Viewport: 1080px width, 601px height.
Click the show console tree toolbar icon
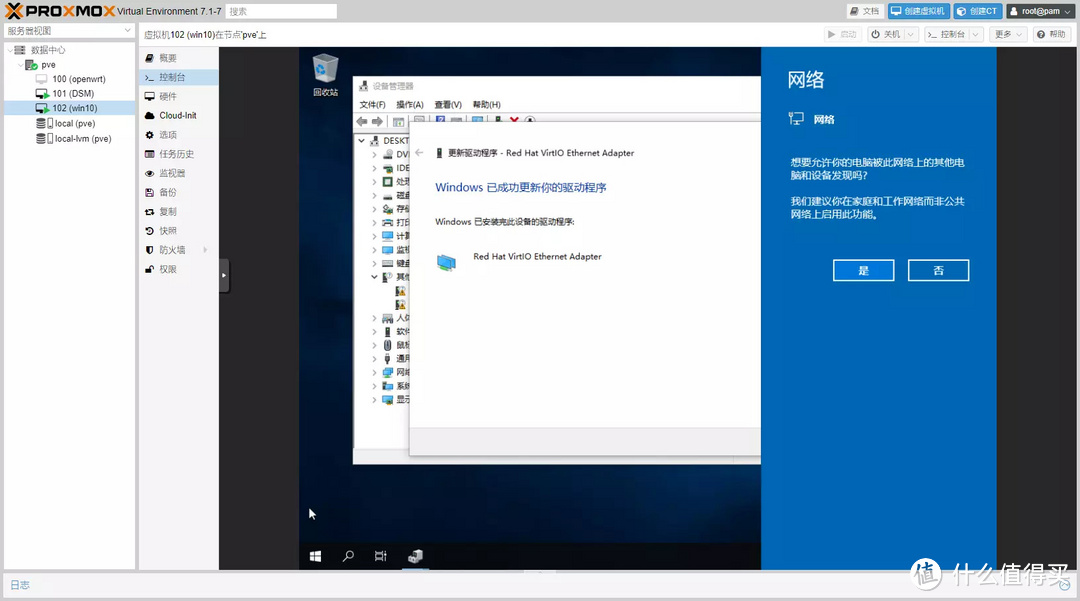pyautogui.click(x=398, y=122)
